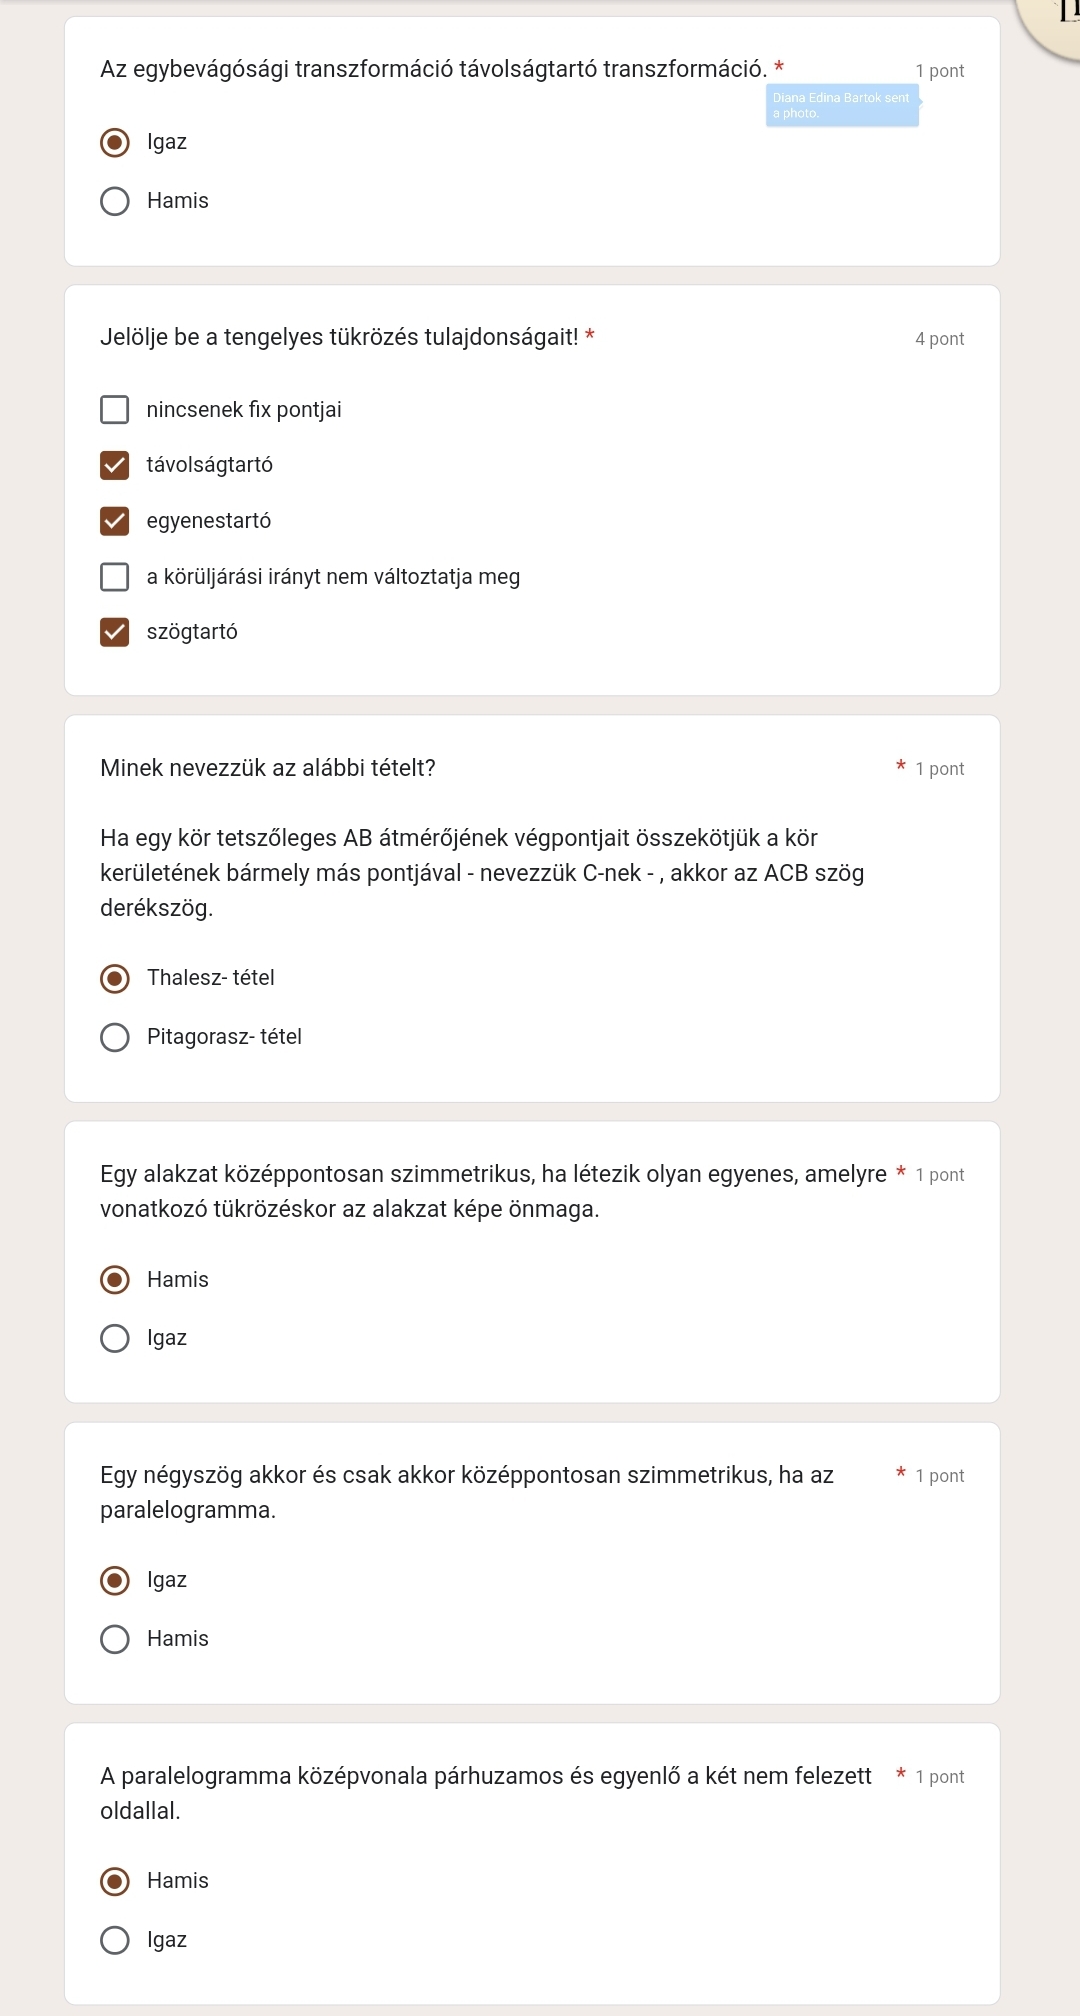The image size is (1080, 2016).
Task: Select Igaz for the négyszög paralelogramma question
Action: [115, 1580]
